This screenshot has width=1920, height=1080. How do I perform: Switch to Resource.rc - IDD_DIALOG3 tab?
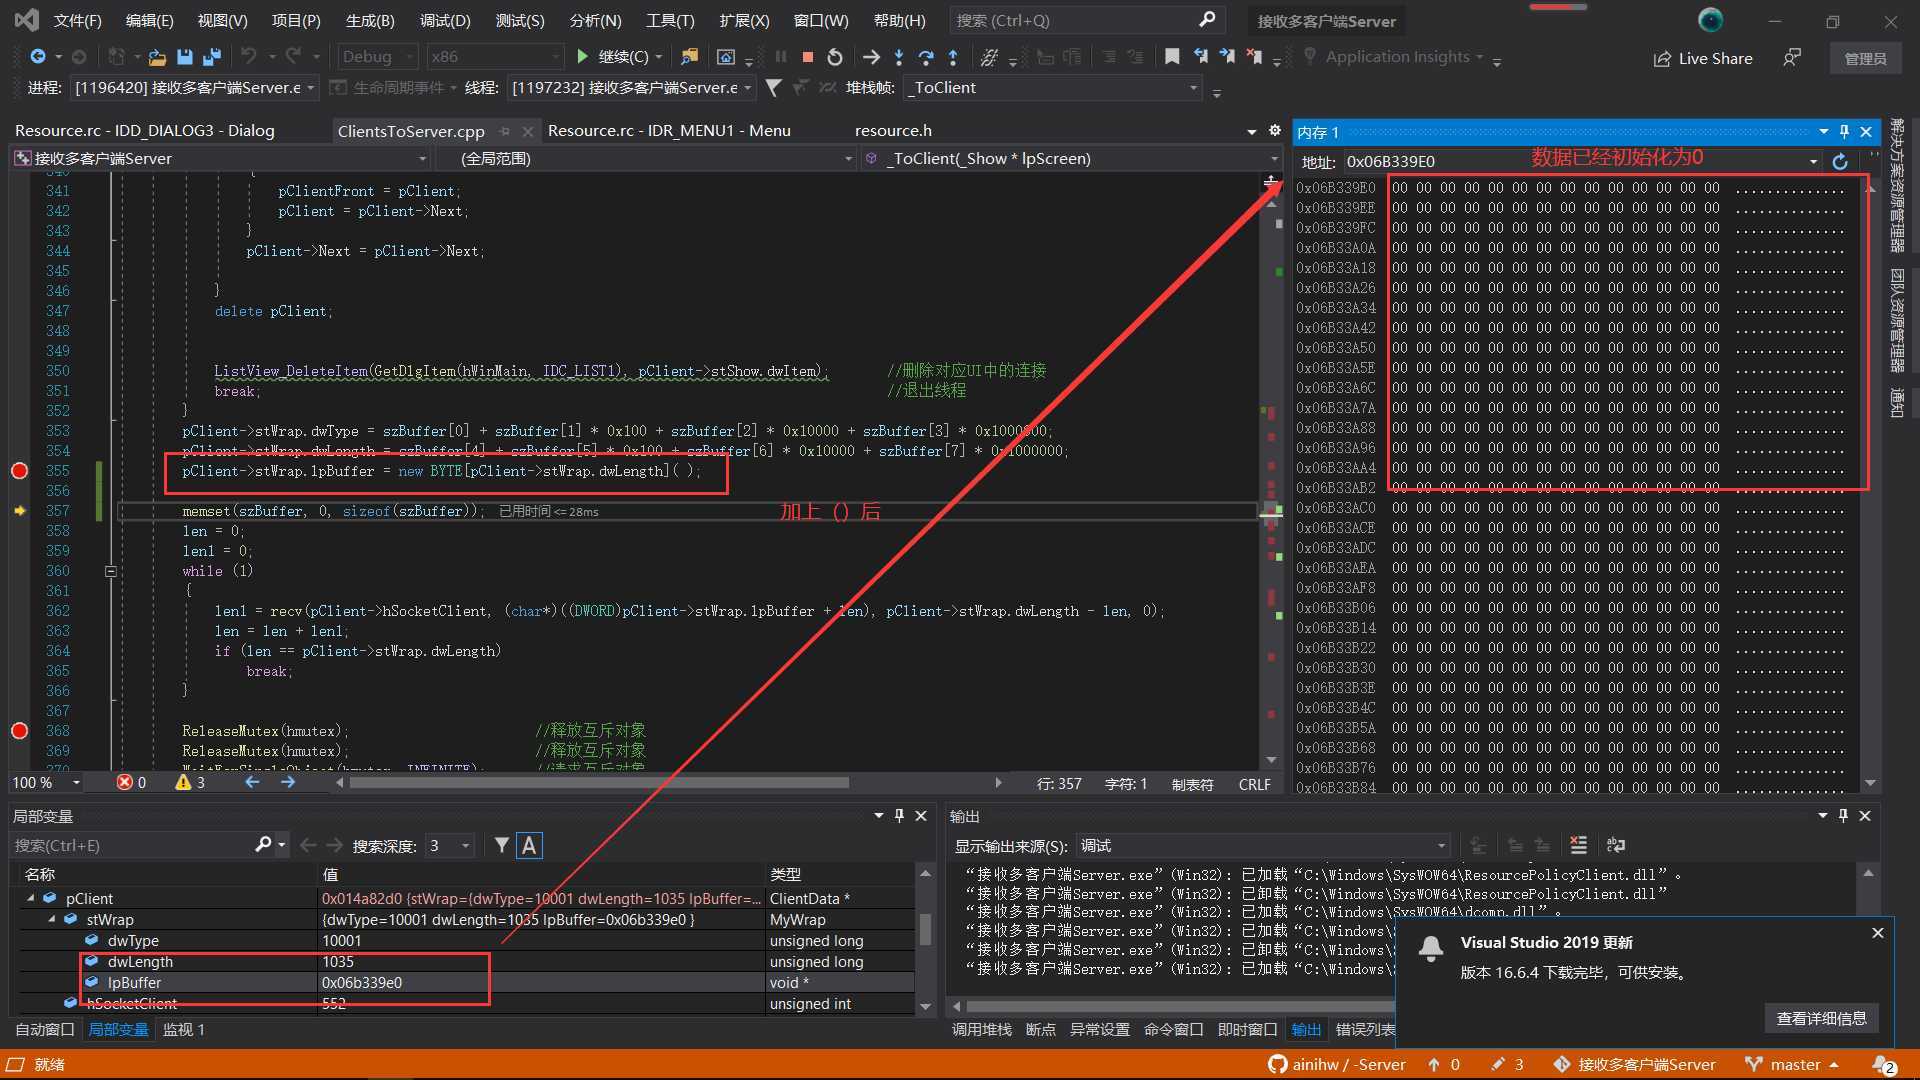click(x=145, y=130)
